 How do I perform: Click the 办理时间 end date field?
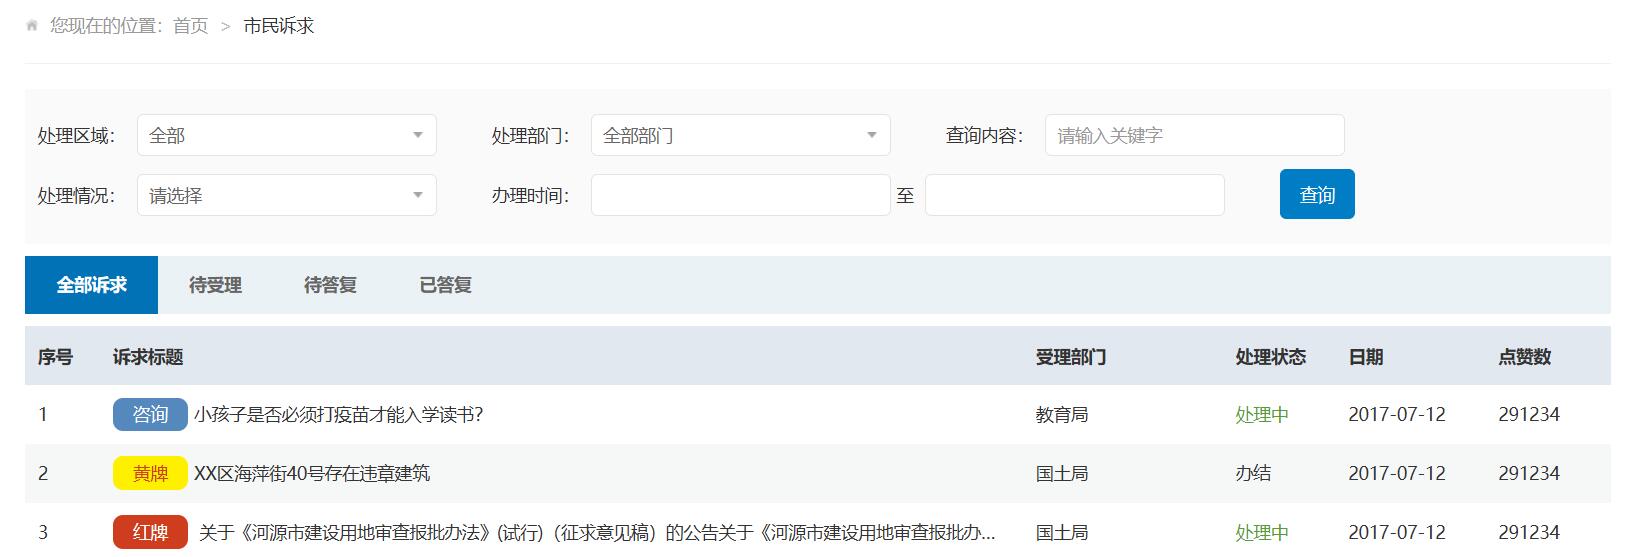pos(1074,195)
